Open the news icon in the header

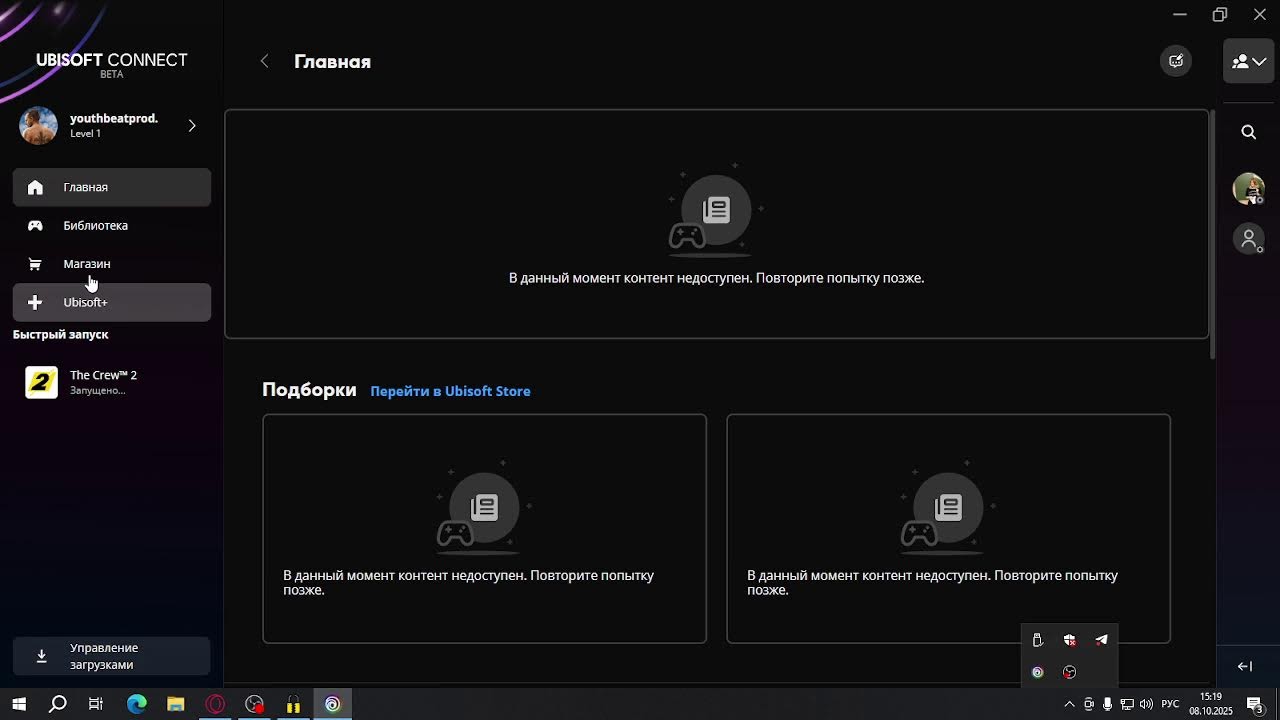click(1176, 61)
